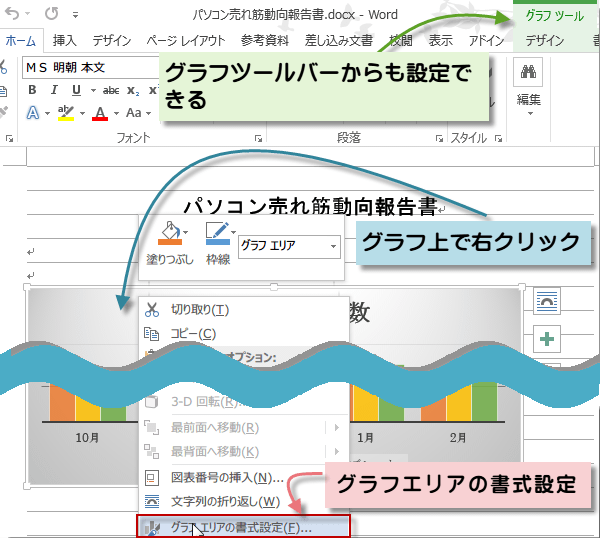The height and width of the screenshot is (538, 600).
Task: Switch to the ページ レイアウト tab
Action: coord(187,41)
